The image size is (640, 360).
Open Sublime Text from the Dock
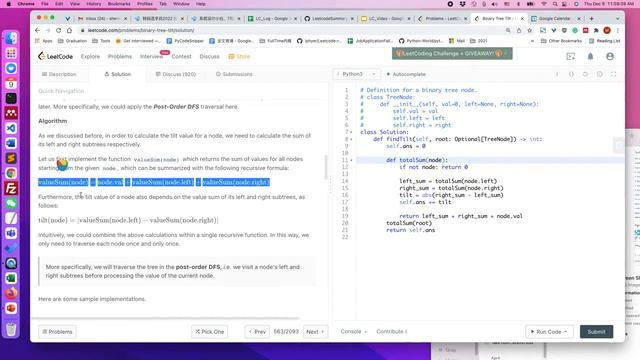[x=11, y=158]
